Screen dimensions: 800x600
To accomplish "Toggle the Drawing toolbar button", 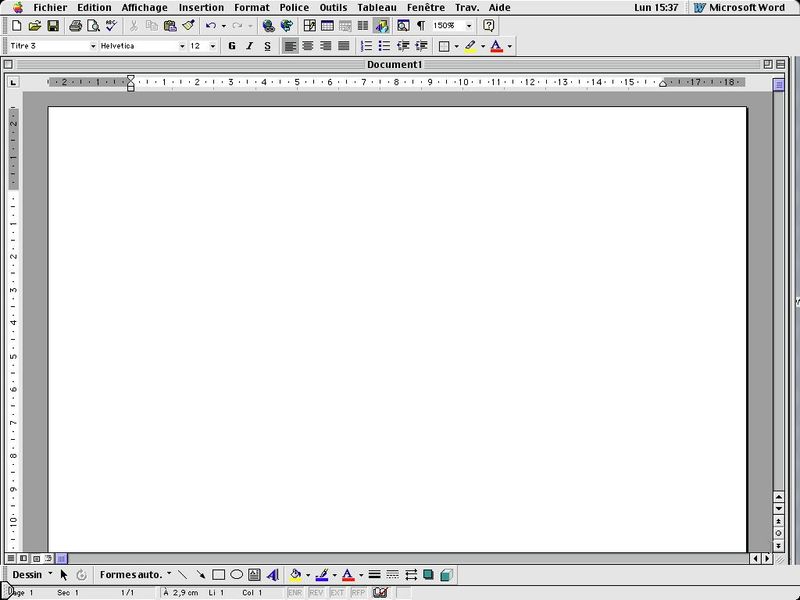I will [x=381, y=26].
